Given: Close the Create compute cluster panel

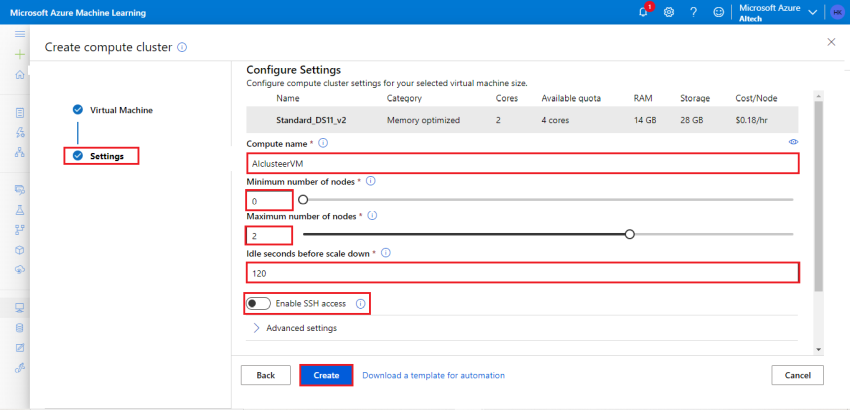Looking at the screenshot, I should pos(831,42).
